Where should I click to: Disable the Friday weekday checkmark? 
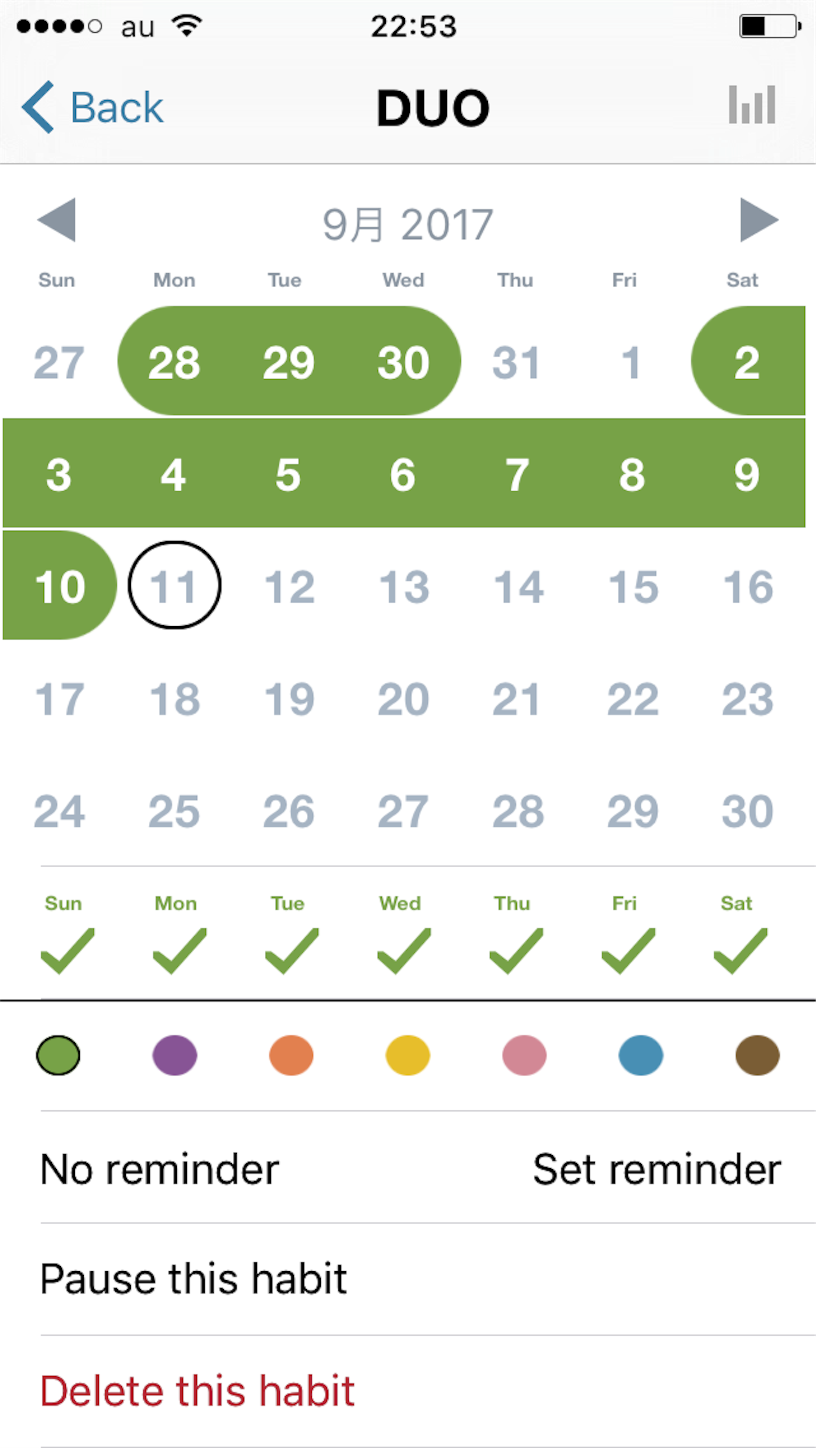(x=629, y=951)
